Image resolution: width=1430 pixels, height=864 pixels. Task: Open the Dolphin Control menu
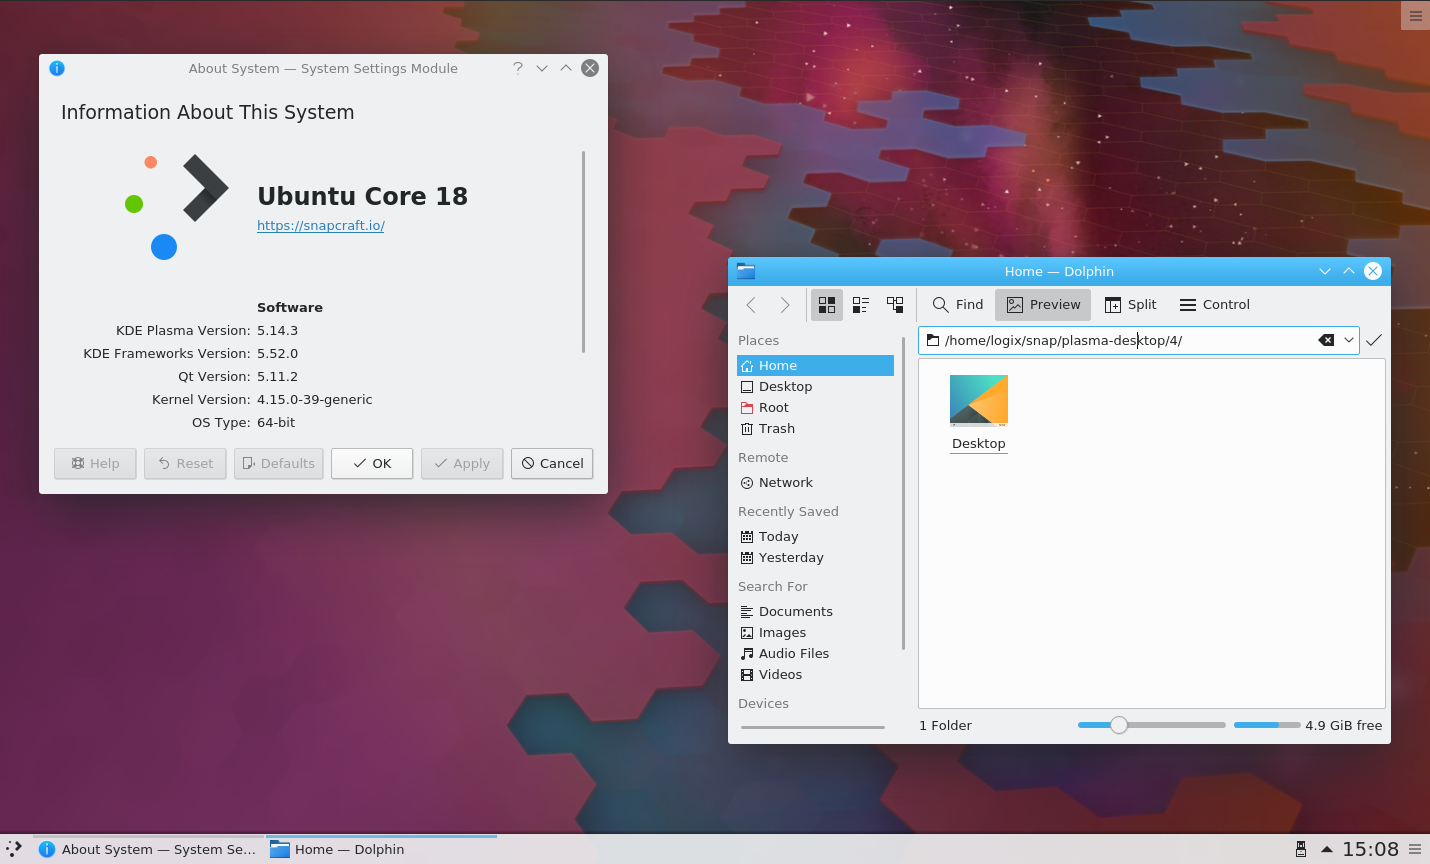tap(1215, 305)
